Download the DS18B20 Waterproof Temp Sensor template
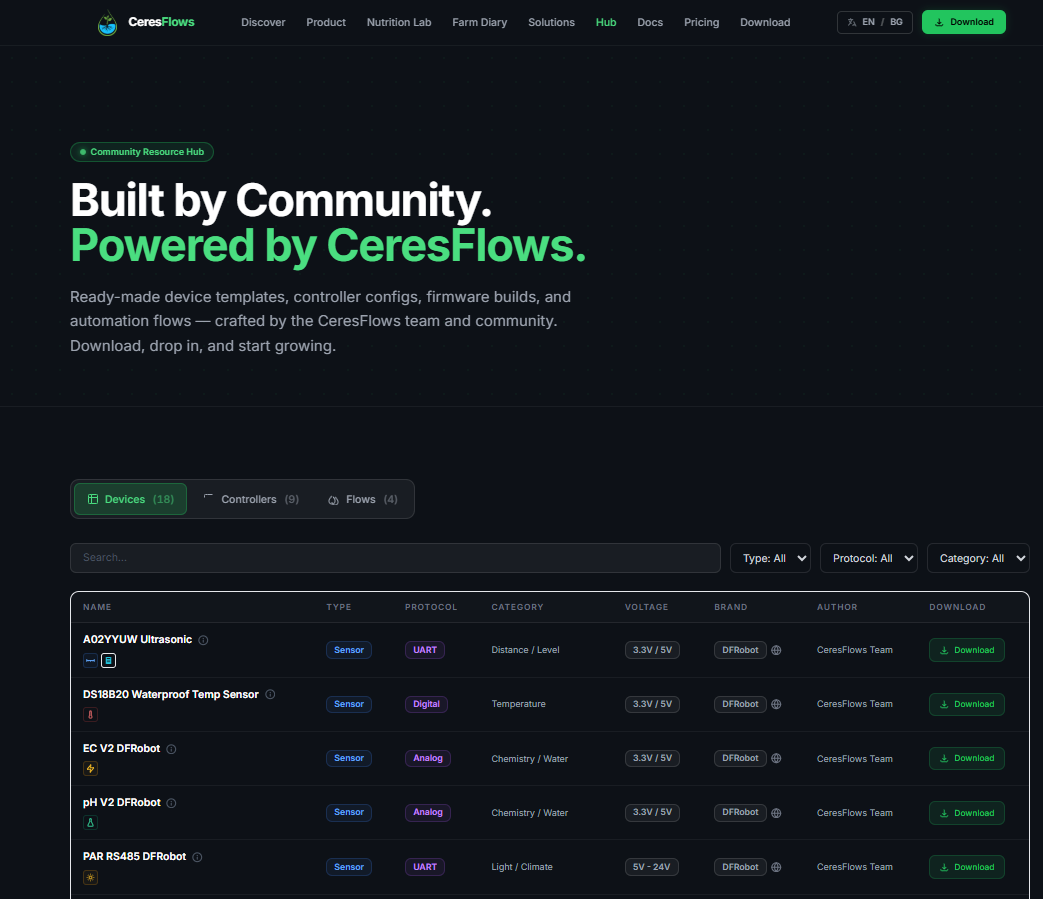Screen dimensions: 1043x899 pyautogui.click(x=967, y=704)
